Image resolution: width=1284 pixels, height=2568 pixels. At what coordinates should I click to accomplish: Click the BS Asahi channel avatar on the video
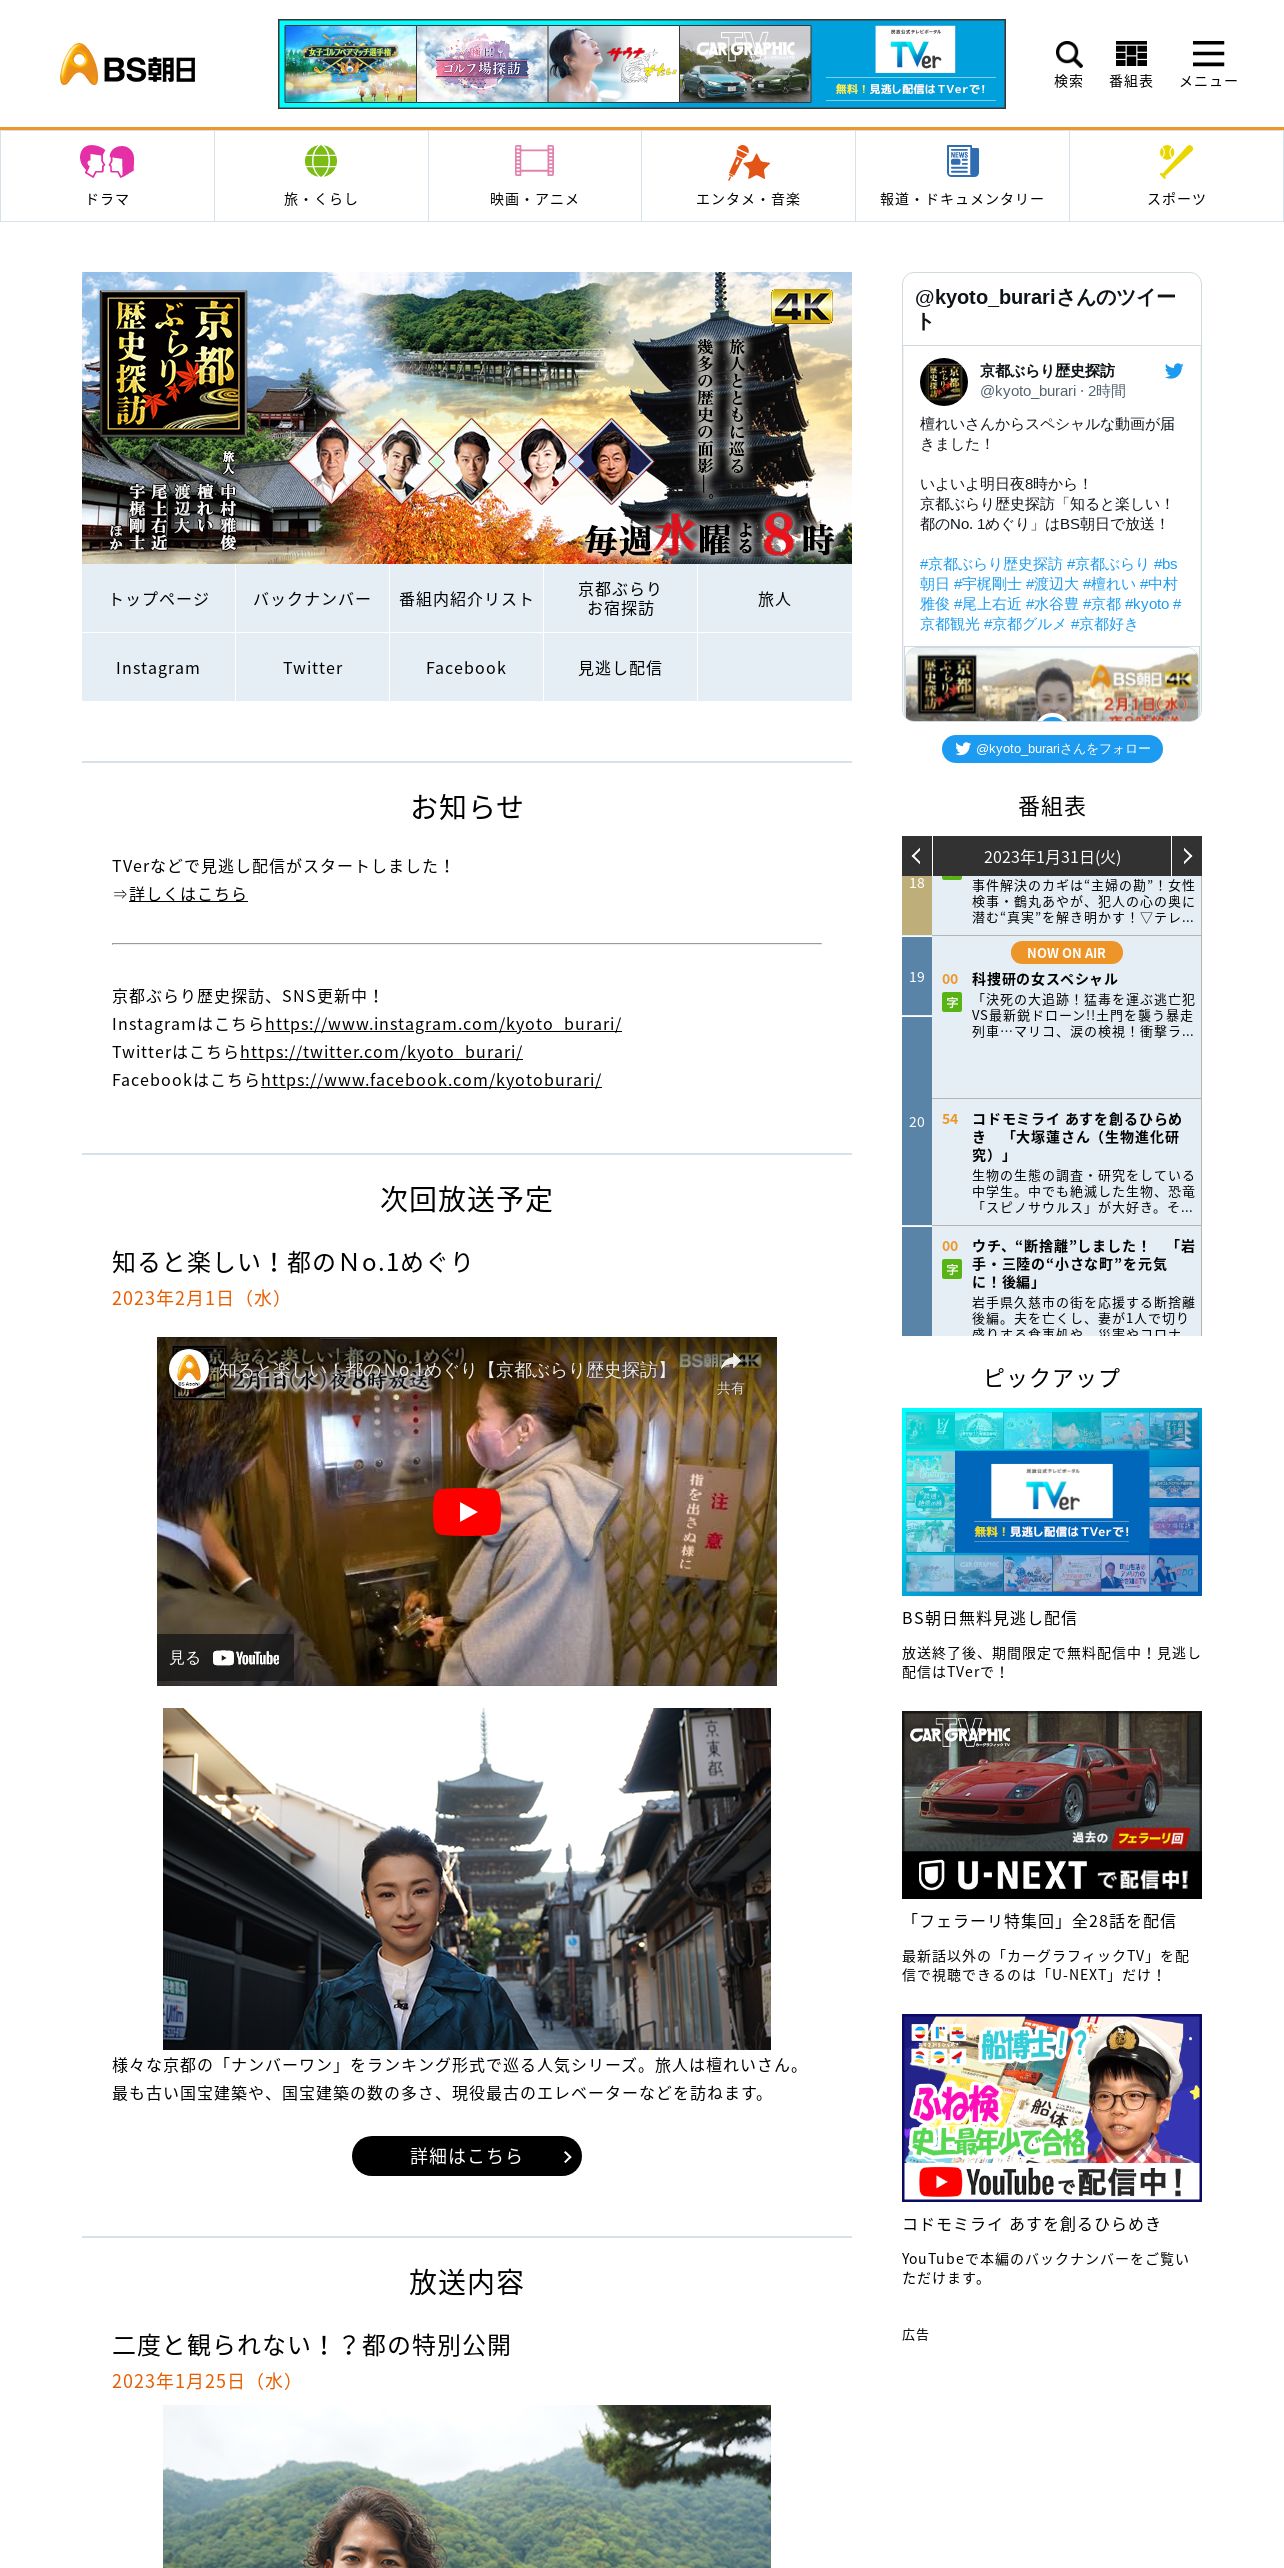[189, 1369]
